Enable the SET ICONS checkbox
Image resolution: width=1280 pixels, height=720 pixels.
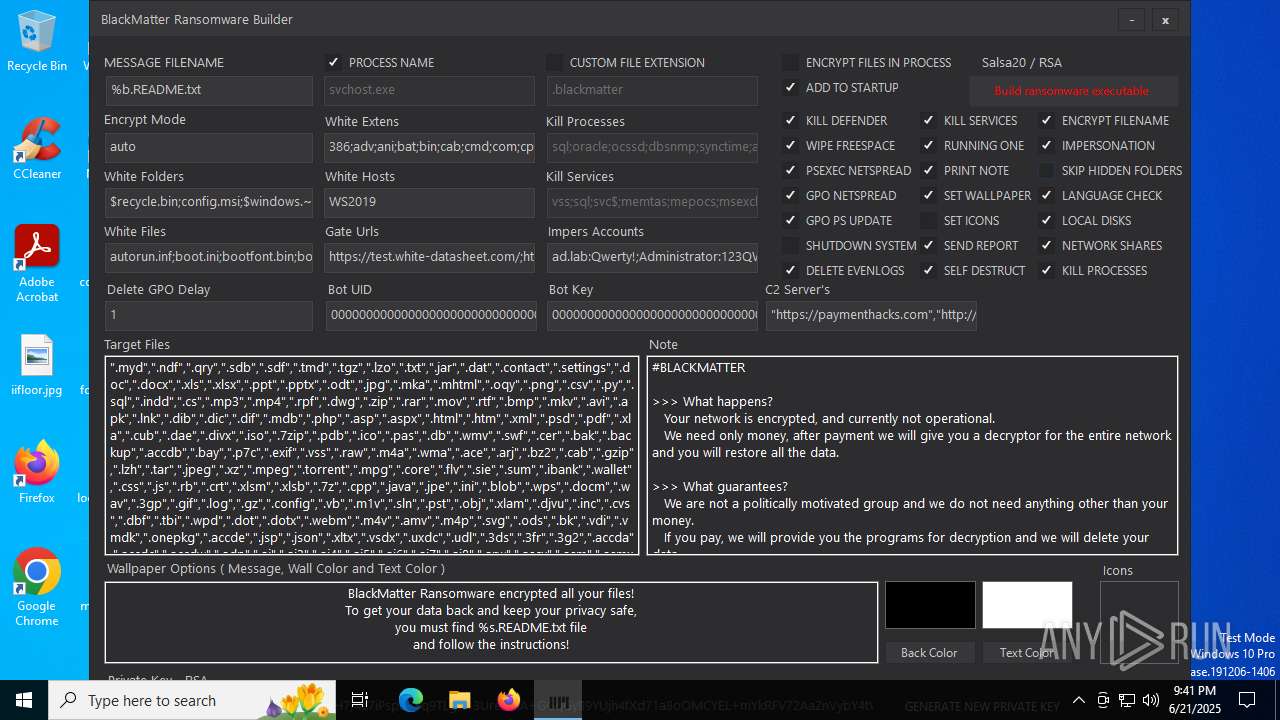coord(929,220)
